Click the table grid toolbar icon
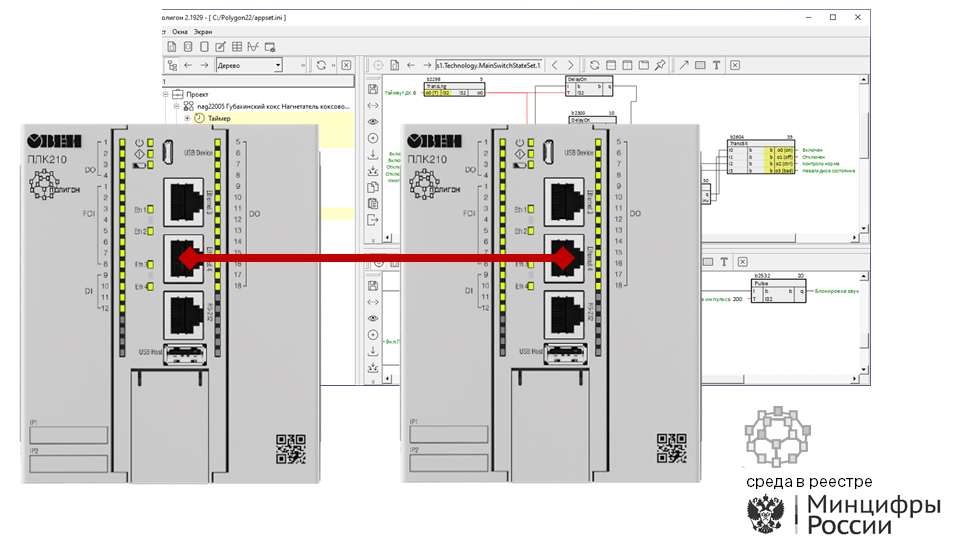The width and height of the screenshot is (964, 550). (237, 47)
